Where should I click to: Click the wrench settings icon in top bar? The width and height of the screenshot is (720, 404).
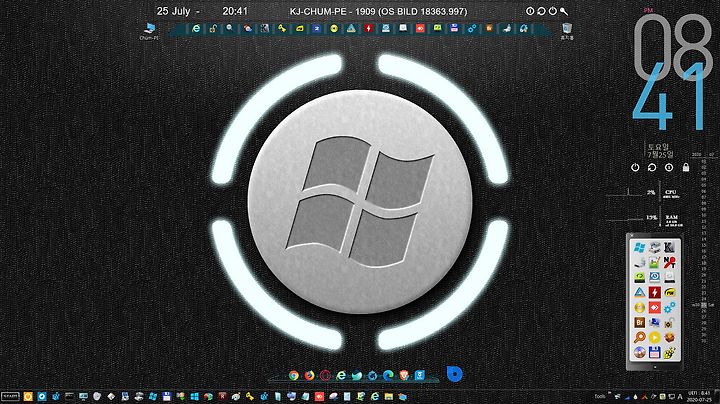564,11
